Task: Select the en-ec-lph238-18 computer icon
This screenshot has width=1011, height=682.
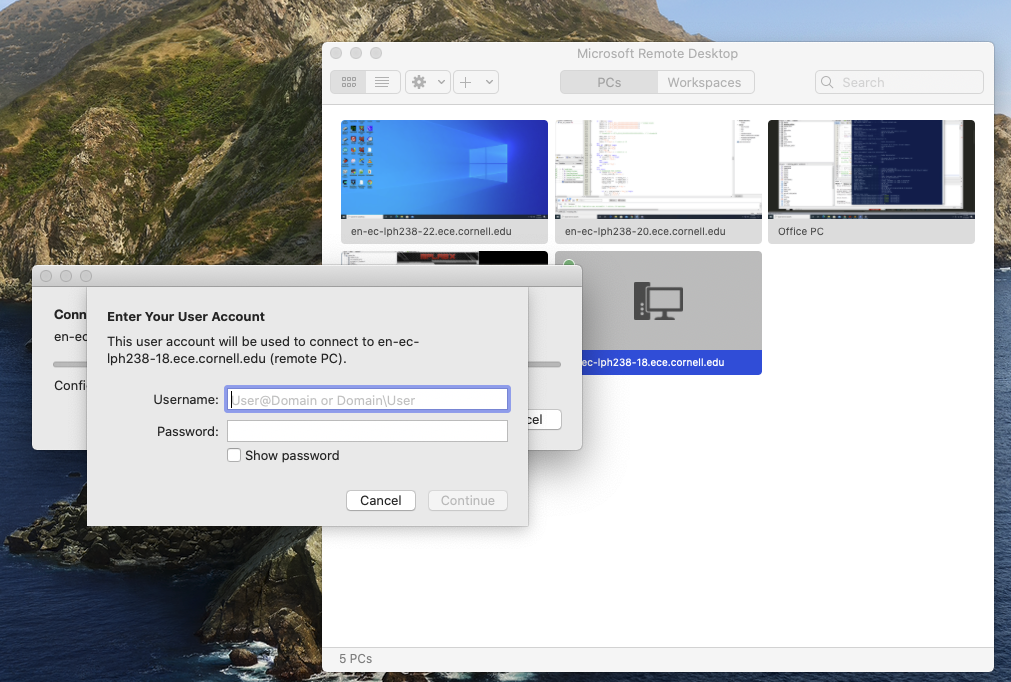Action: click(658, 301)
